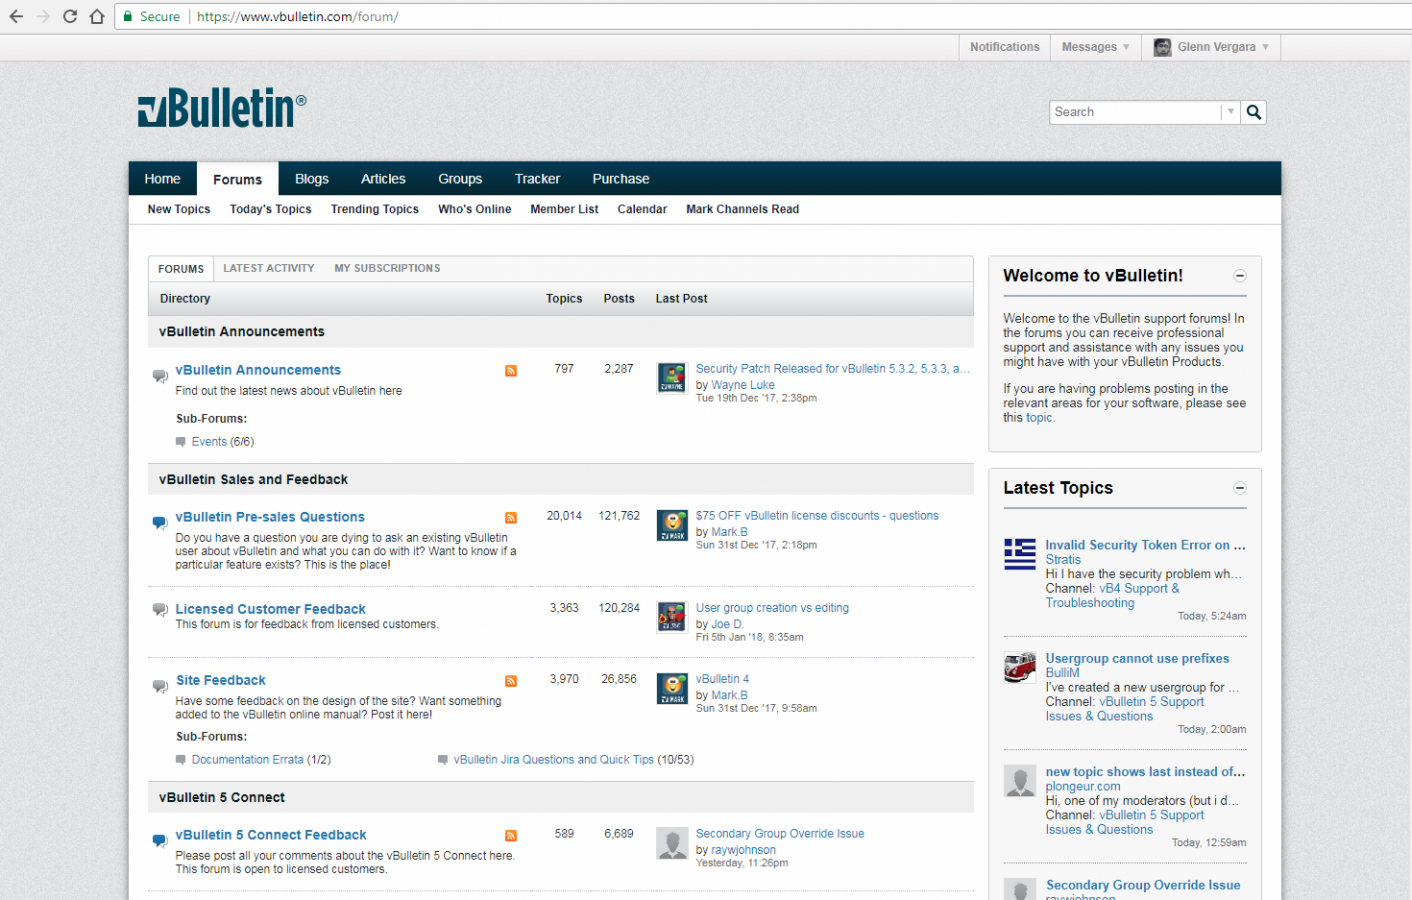This screenshot has width=1412, height=900.
Task: Click forum status icon beside vBulletin 5 Connect Feedback
Action: pos(160,841)
